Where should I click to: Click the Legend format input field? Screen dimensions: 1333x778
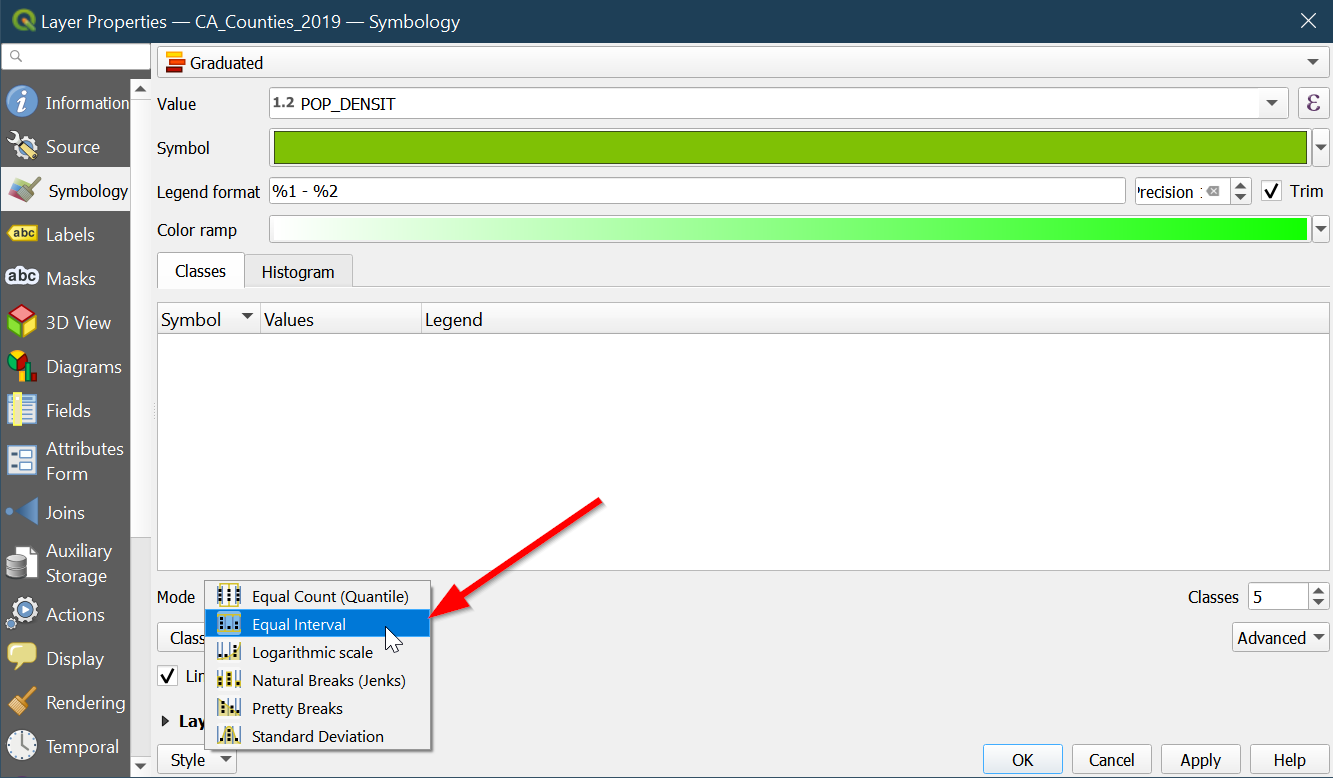[697, 191]
